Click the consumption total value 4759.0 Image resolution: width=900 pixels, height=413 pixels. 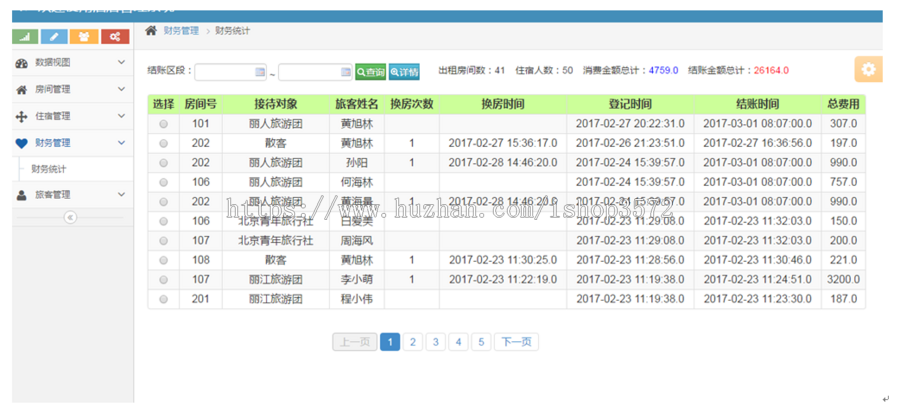(664, 71)
